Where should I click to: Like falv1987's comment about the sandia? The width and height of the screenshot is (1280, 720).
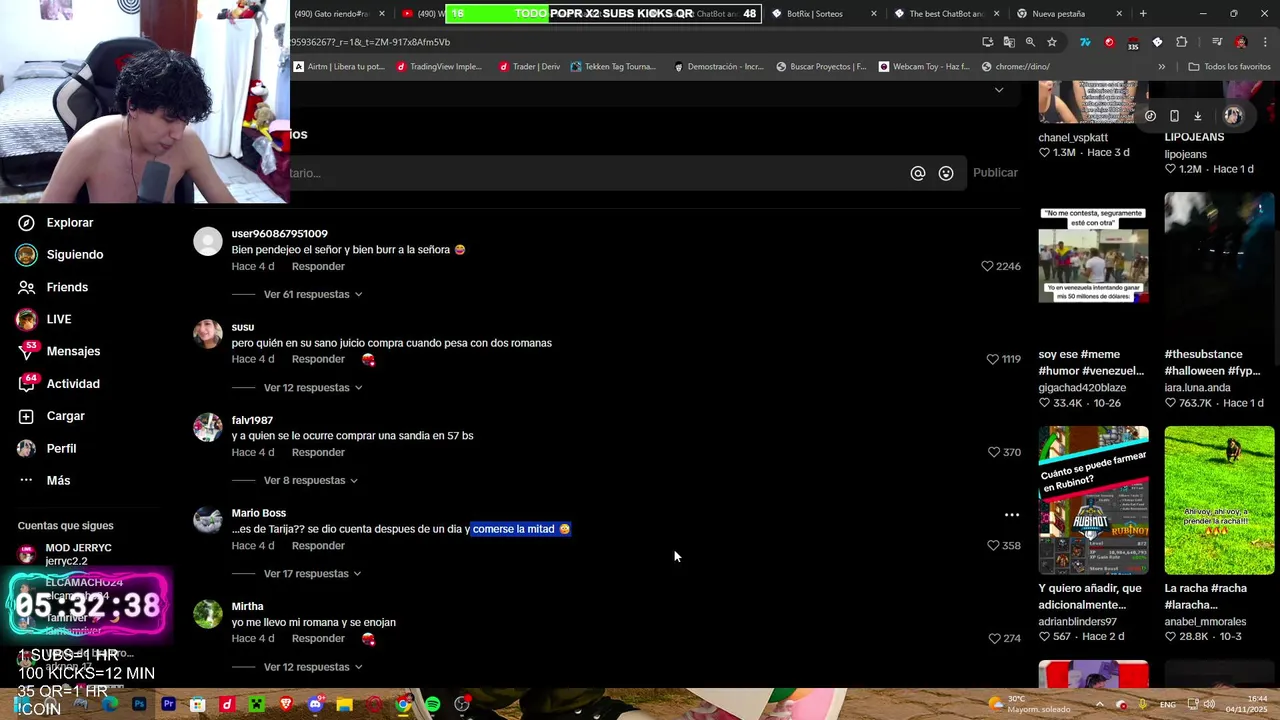[x=993, y=452]
